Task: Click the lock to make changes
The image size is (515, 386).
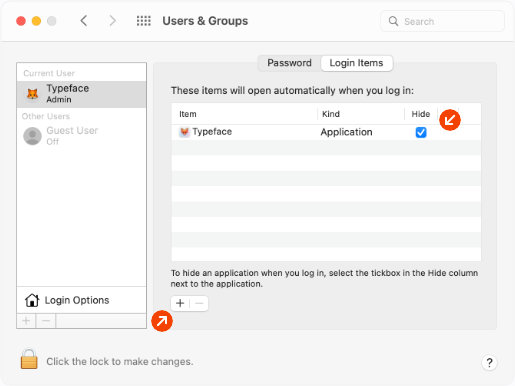Action: pyautogui.click(x=29, y=359)
